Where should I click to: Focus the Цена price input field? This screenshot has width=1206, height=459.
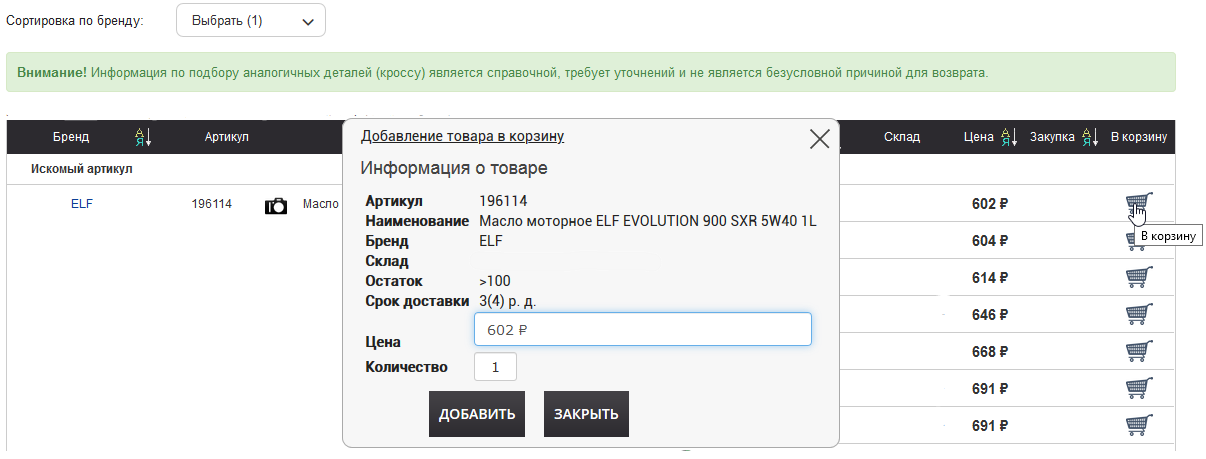coord(642,330)
